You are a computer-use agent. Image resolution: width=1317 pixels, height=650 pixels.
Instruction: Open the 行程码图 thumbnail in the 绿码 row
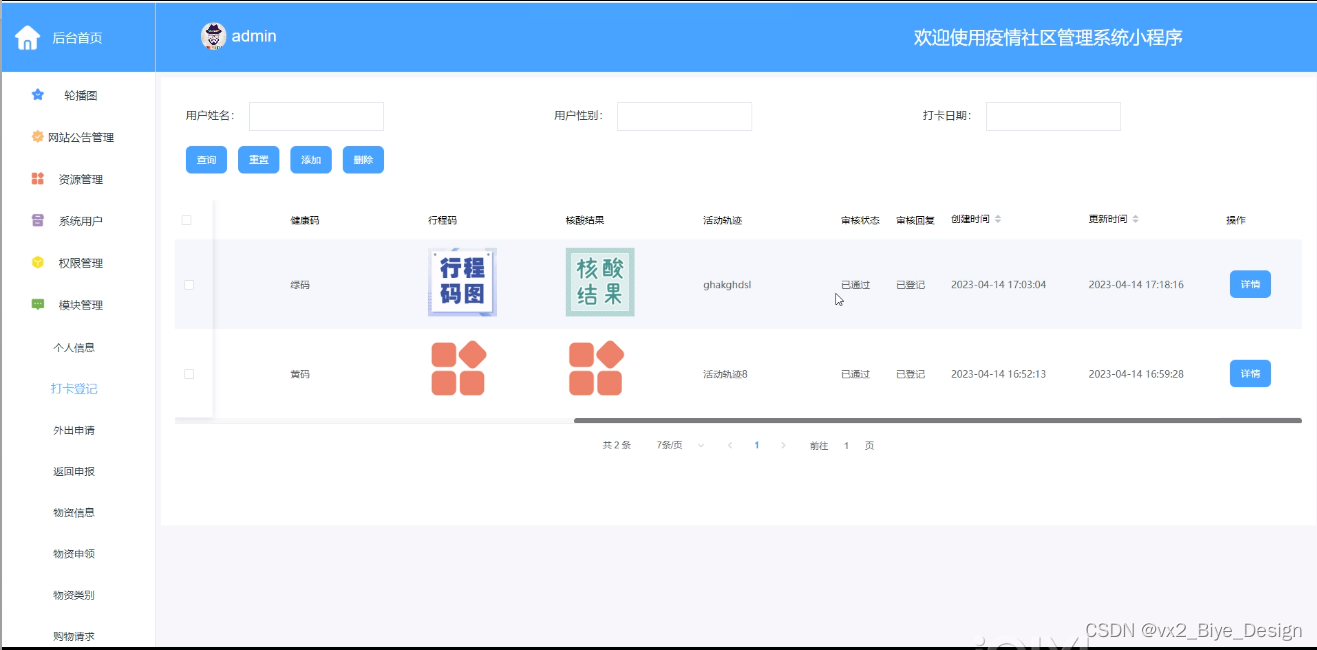coord(462,282)
